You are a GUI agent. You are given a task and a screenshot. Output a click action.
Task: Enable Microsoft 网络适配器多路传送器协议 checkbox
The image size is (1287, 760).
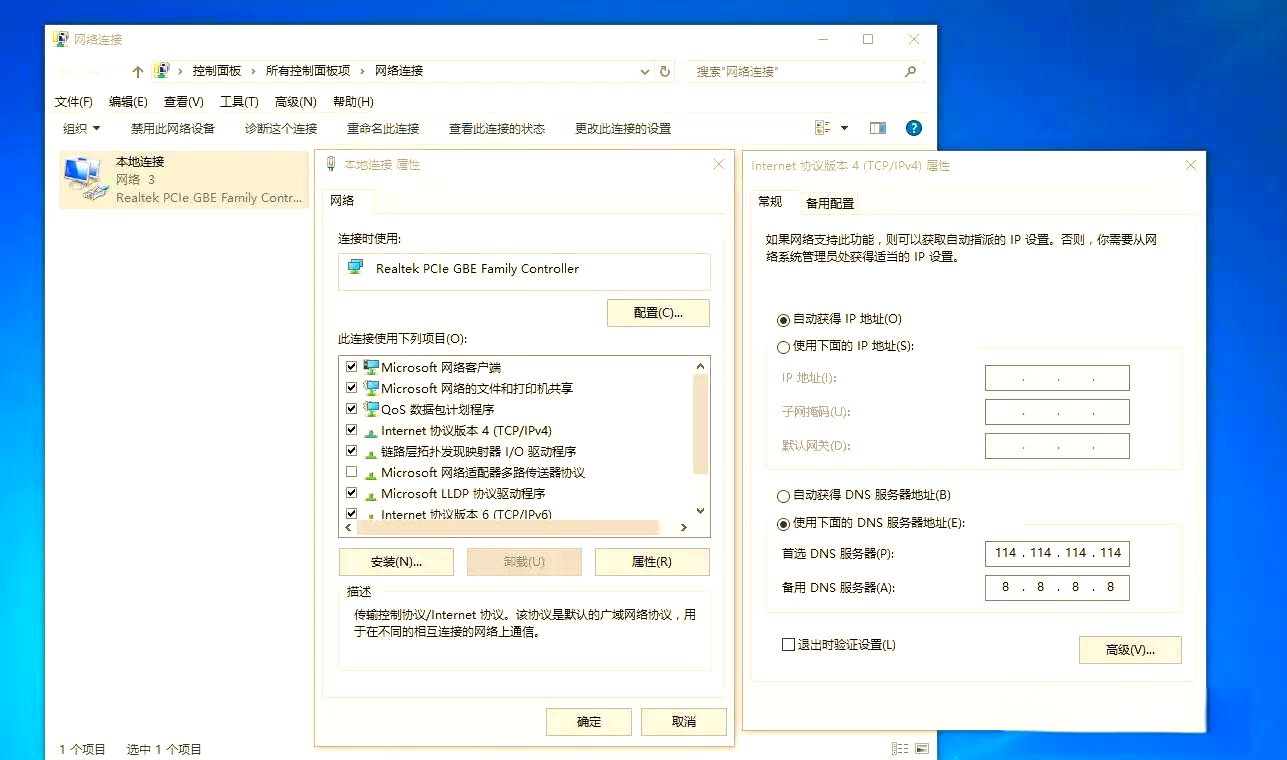(x=352, y=472)
